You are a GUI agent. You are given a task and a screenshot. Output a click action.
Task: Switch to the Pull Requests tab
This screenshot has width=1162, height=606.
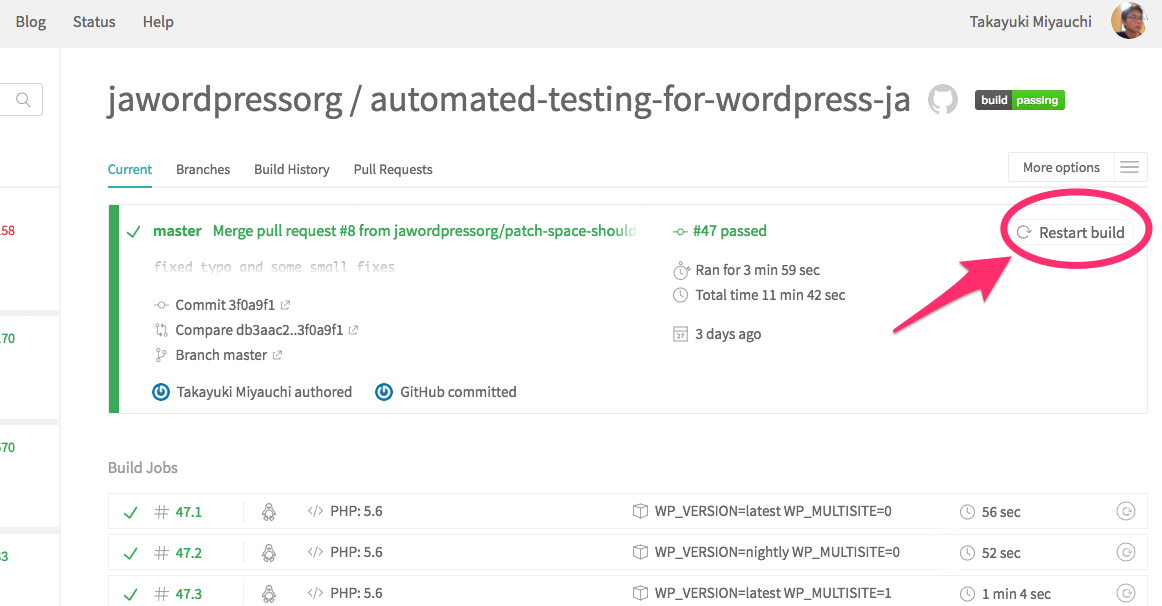coord(393,169)
